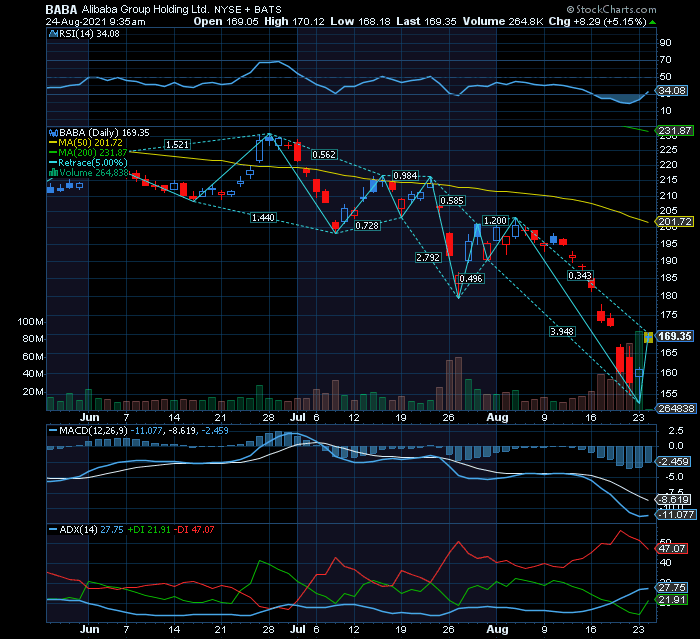The height and width of the screenshot is (639, 700).
Task: Click the Chg +8.29 (+5.15%) value
Action: pyautogui.click(x=597, y=21)
